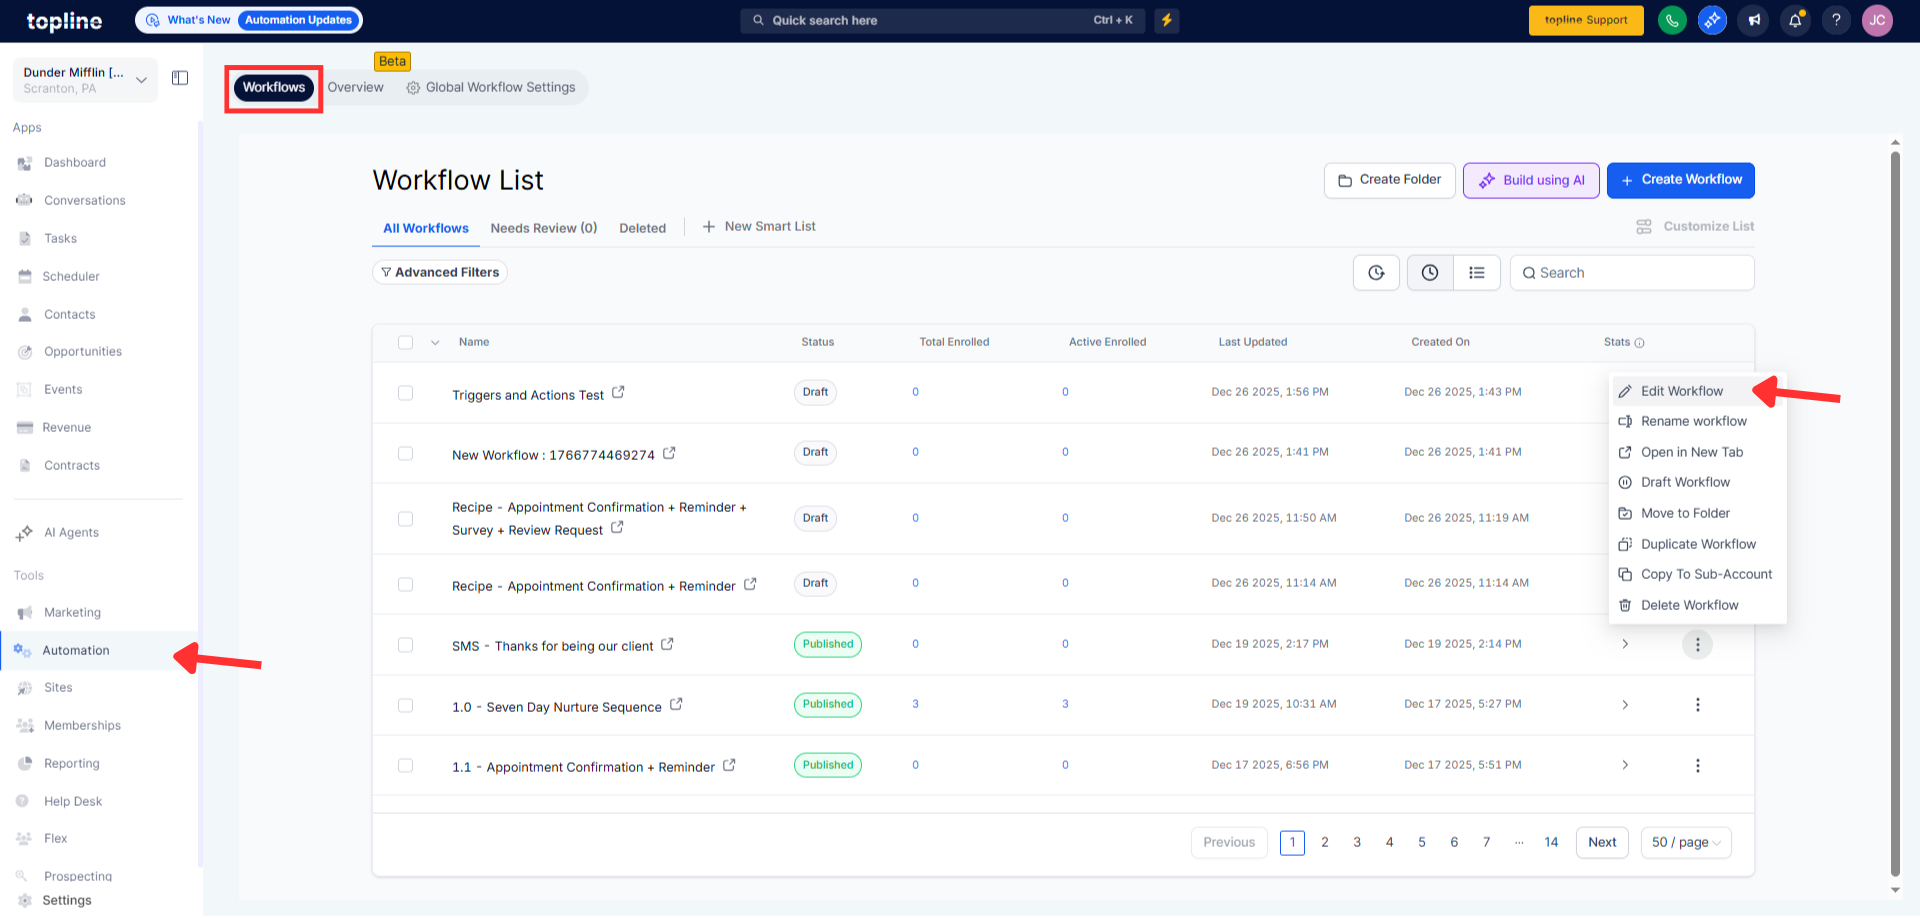The image size is (1920, 918).
Task: Select checkbox for SMS Thanks for being our client
Action: (405, 645)
